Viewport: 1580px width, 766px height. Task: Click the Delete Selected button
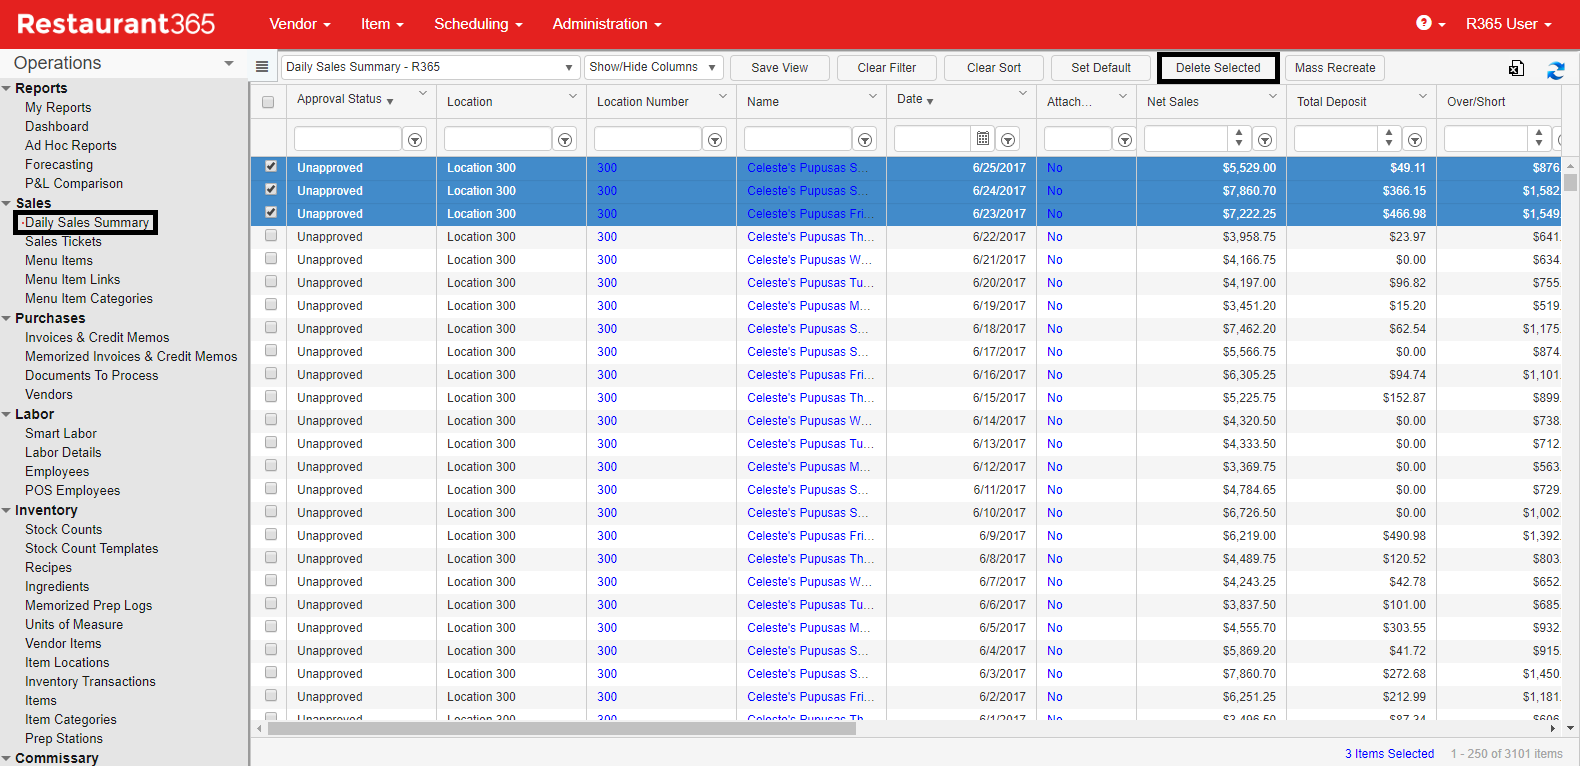coord(1218,68)
